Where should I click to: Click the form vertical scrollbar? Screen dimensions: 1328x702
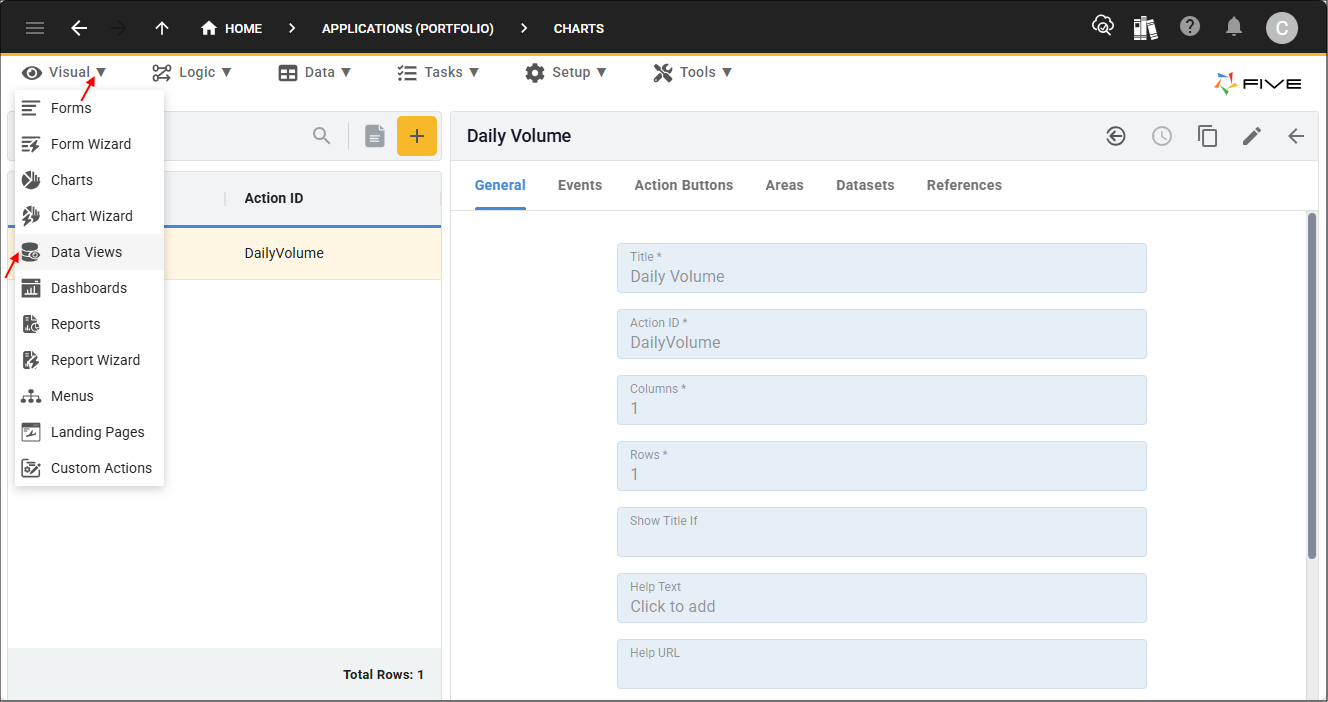point(1312,385)
